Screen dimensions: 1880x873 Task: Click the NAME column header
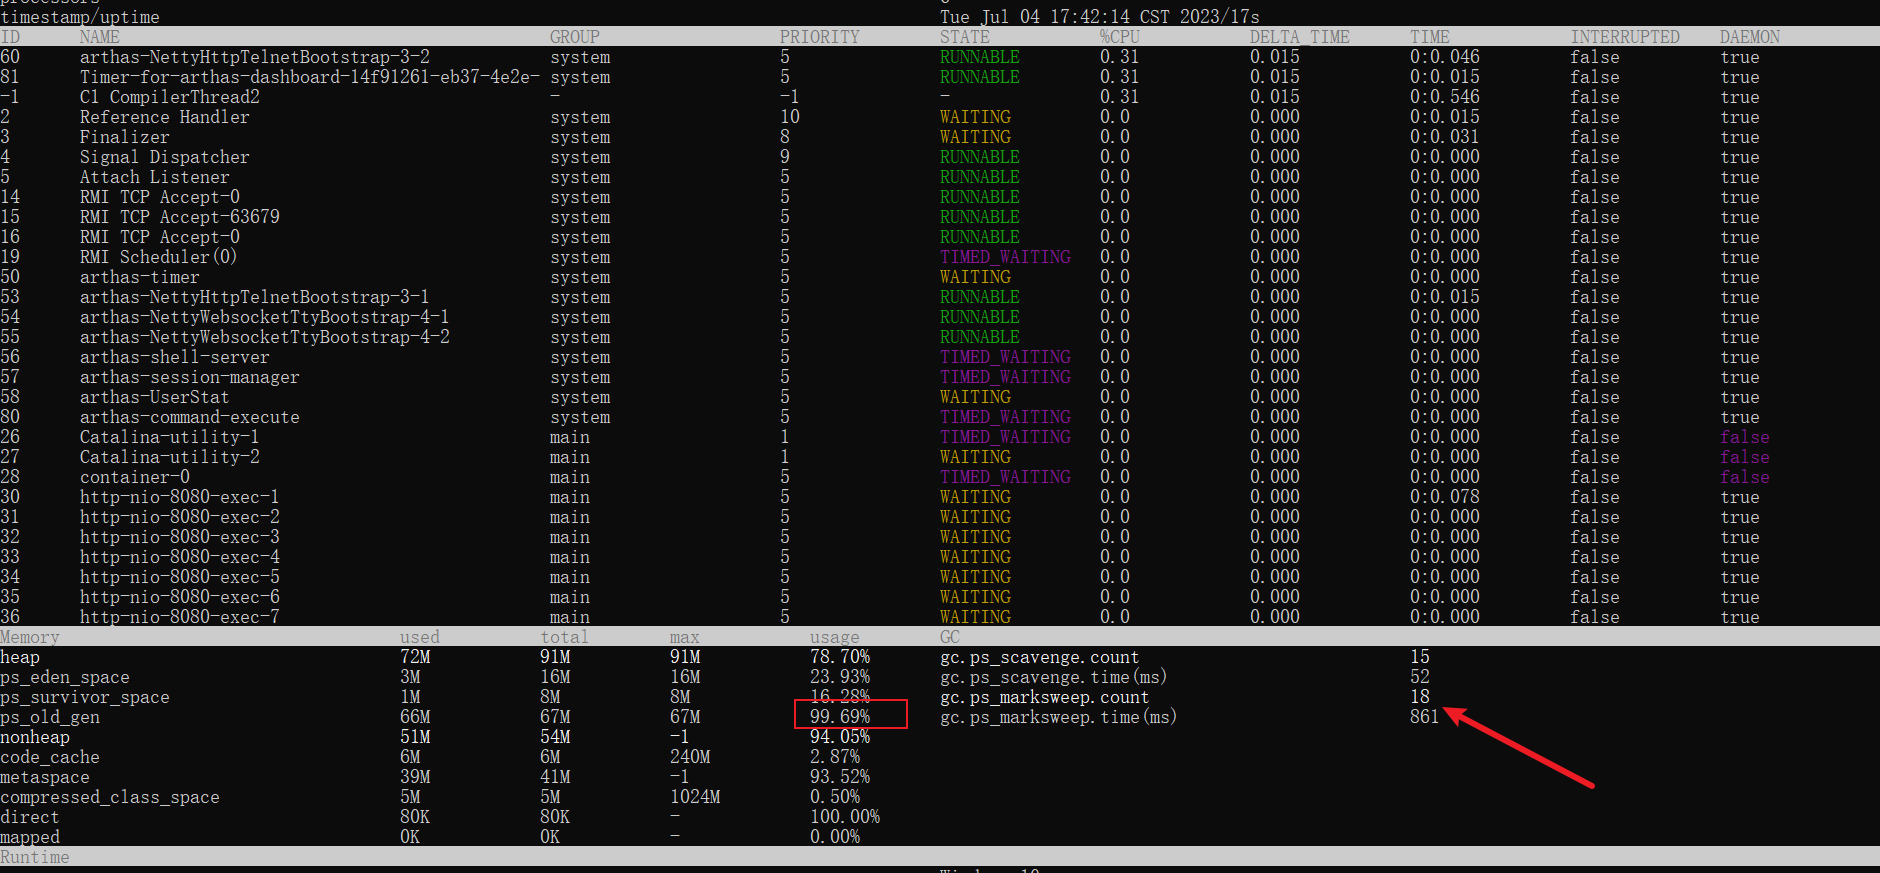pos(99,37)
